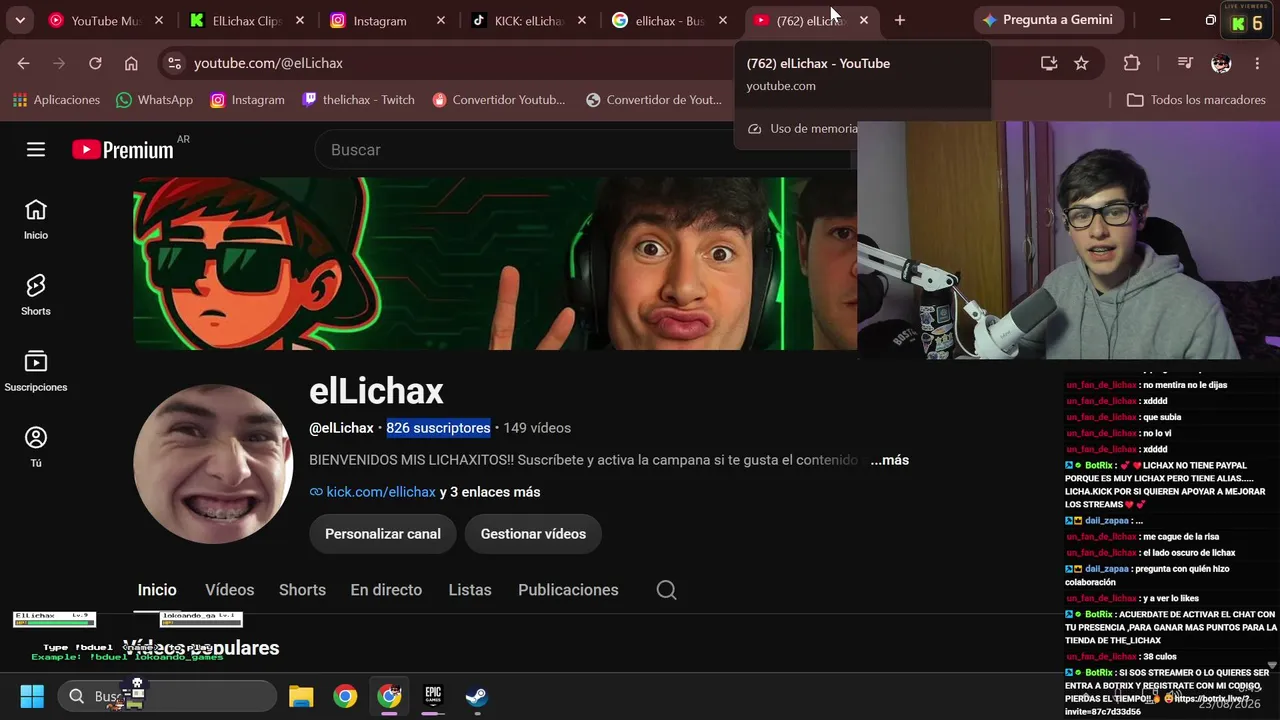Close the Instagram tab
1280x720 pixels.
pos(441,20)
